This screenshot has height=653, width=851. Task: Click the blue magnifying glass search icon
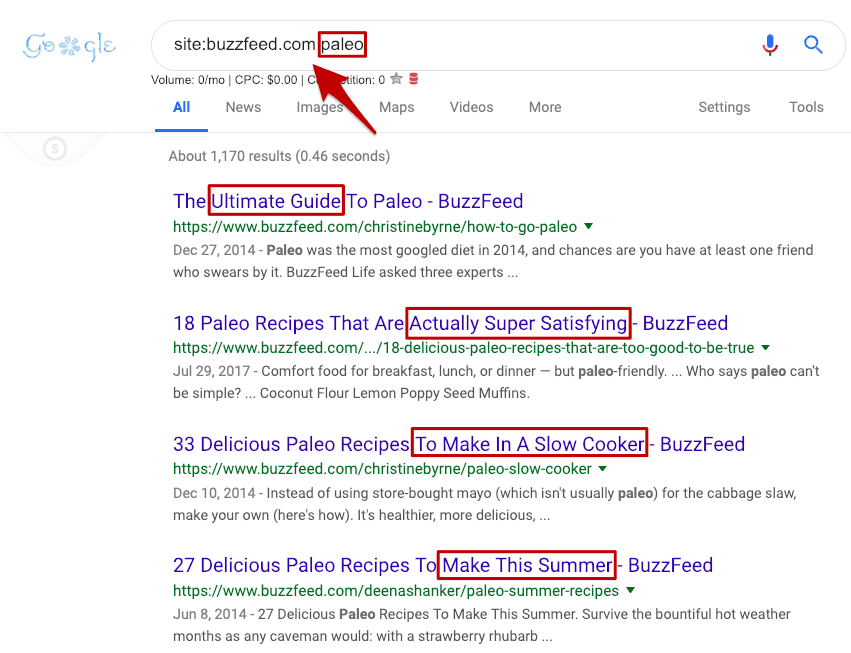813,45
